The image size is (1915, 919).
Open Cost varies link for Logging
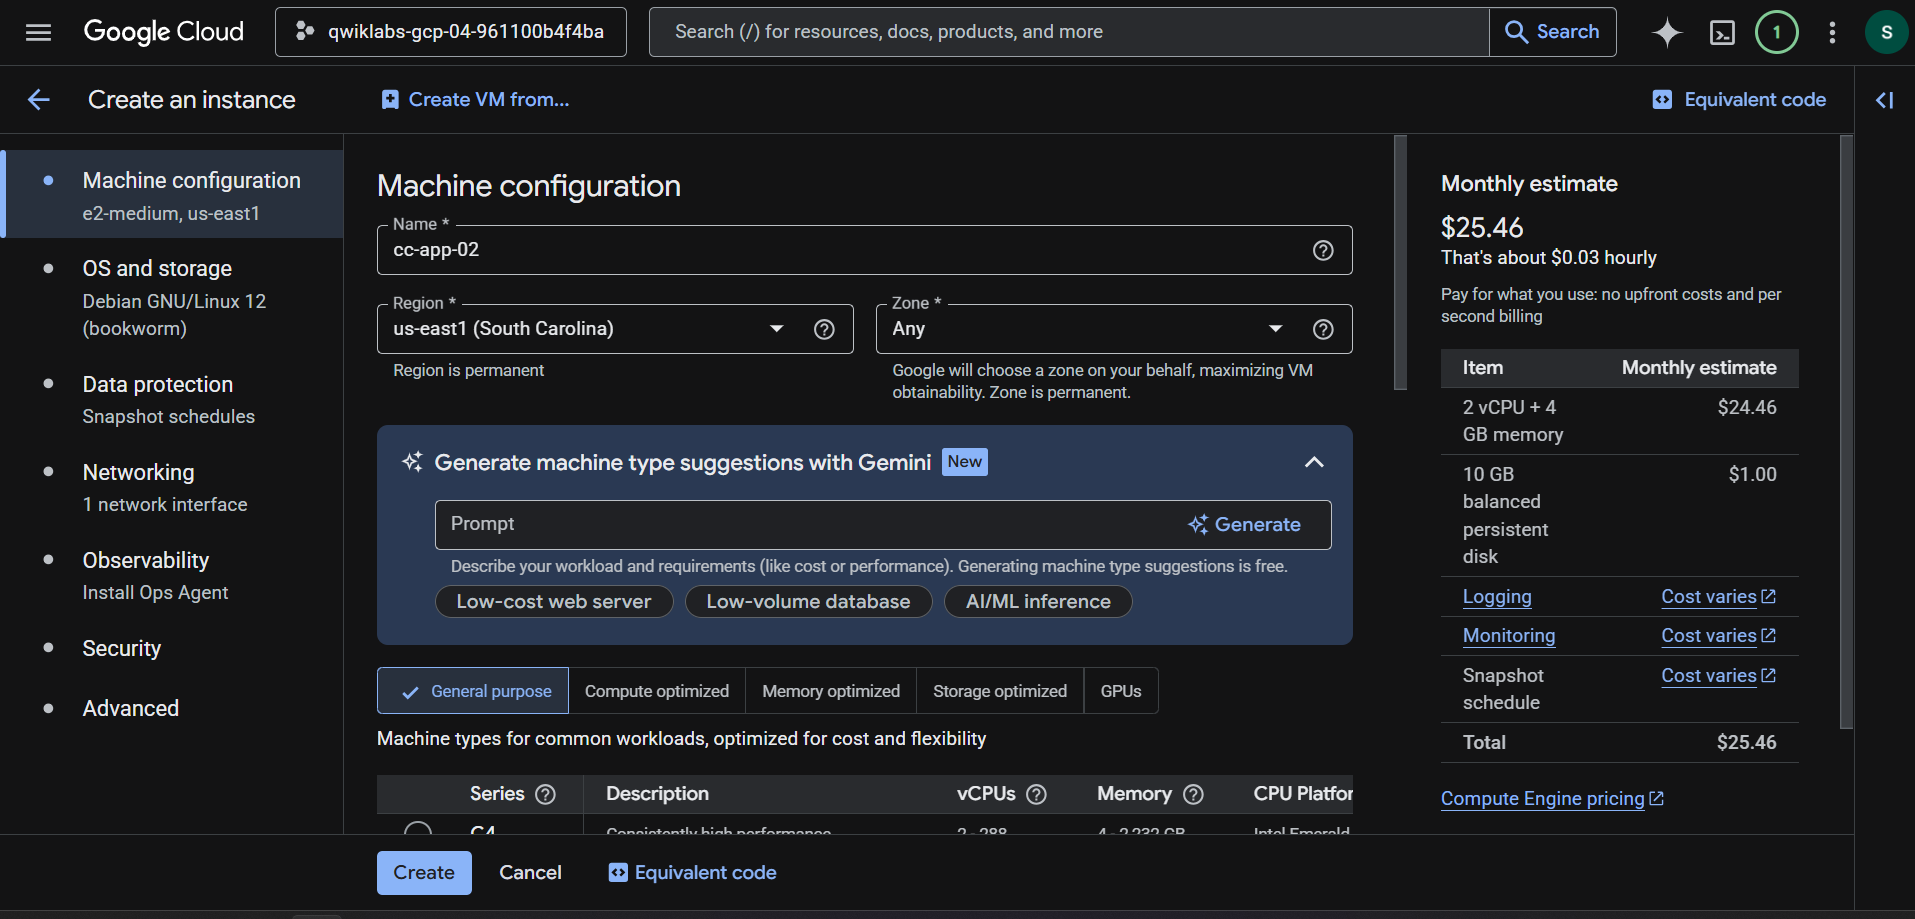(x=1719, y=597)
